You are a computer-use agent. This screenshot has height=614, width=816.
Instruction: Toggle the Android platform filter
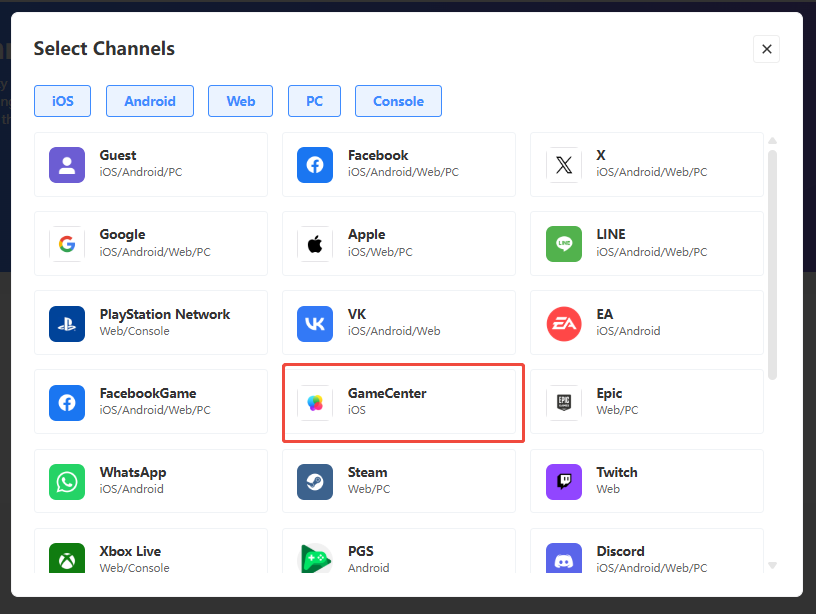coord(150,101)
